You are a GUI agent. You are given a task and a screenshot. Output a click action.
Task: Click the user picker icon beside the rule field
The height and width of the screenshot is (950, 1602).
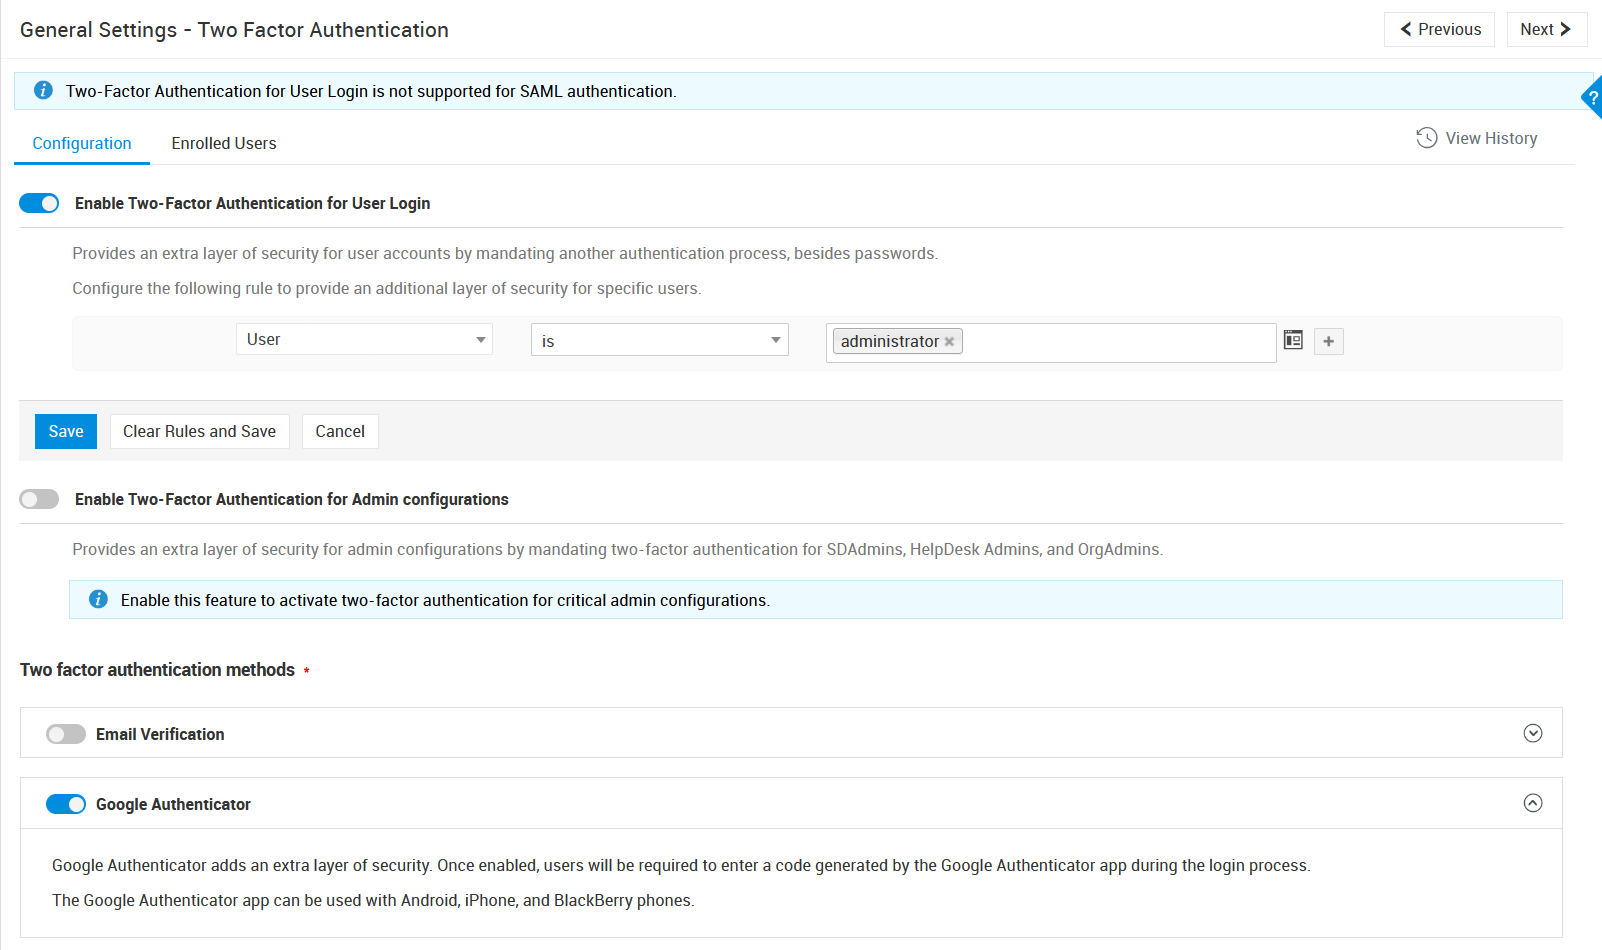pyautogui.click(x=1293, y=340)
